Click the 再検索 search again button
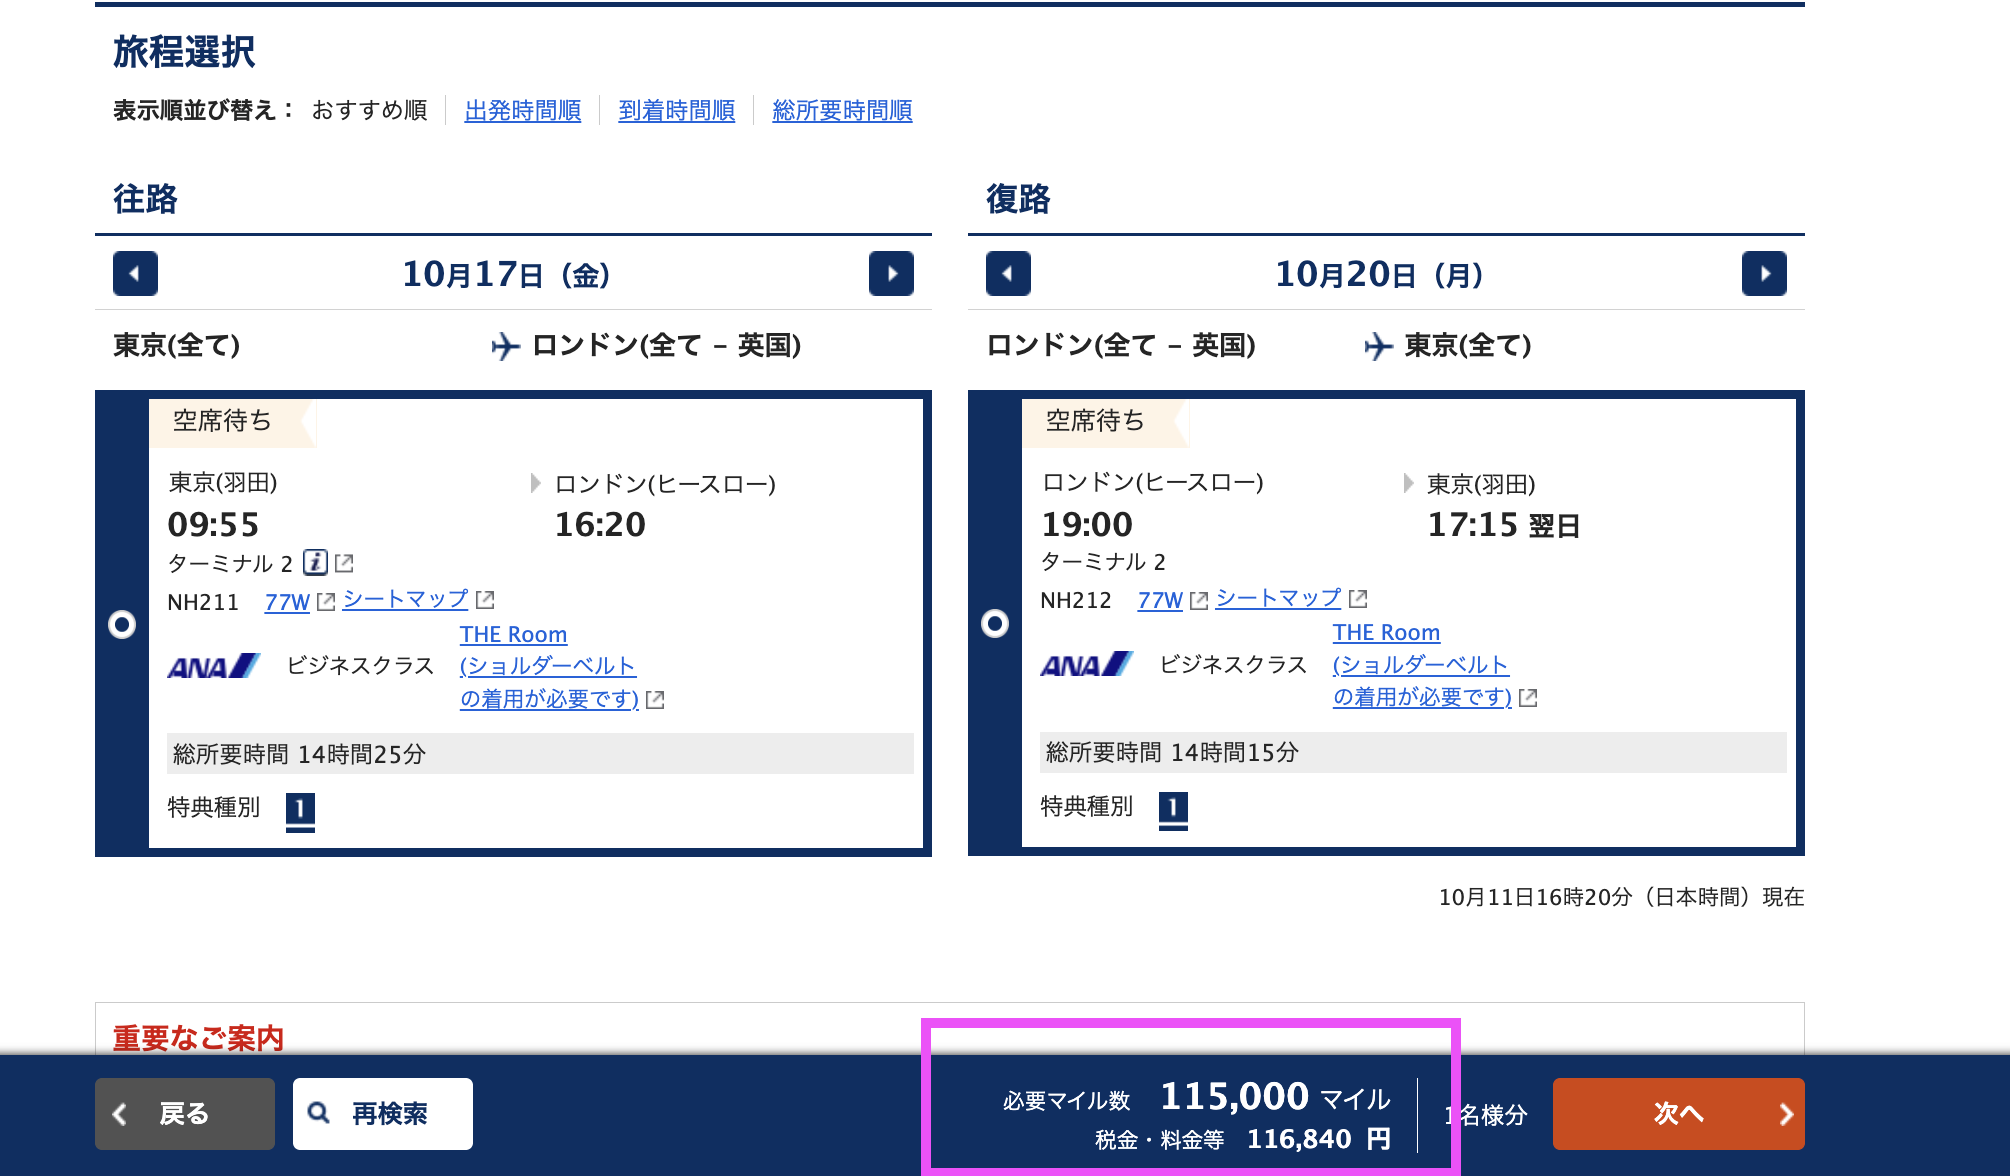Screen dimensions: 2010x1176 (x=382, y=1114)
